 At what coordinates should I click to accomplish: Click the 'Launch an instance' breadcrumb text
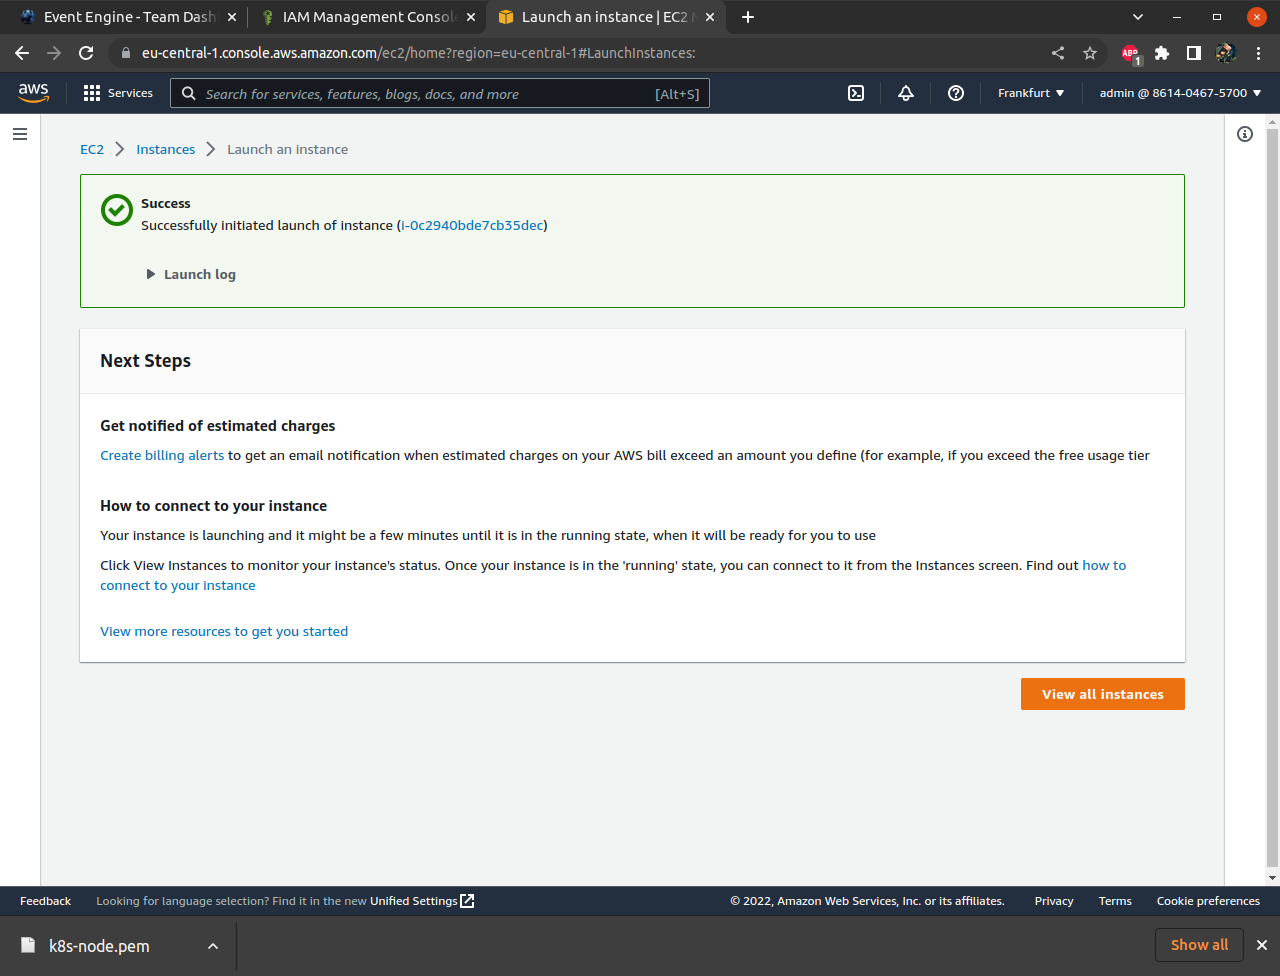[288, 149]
